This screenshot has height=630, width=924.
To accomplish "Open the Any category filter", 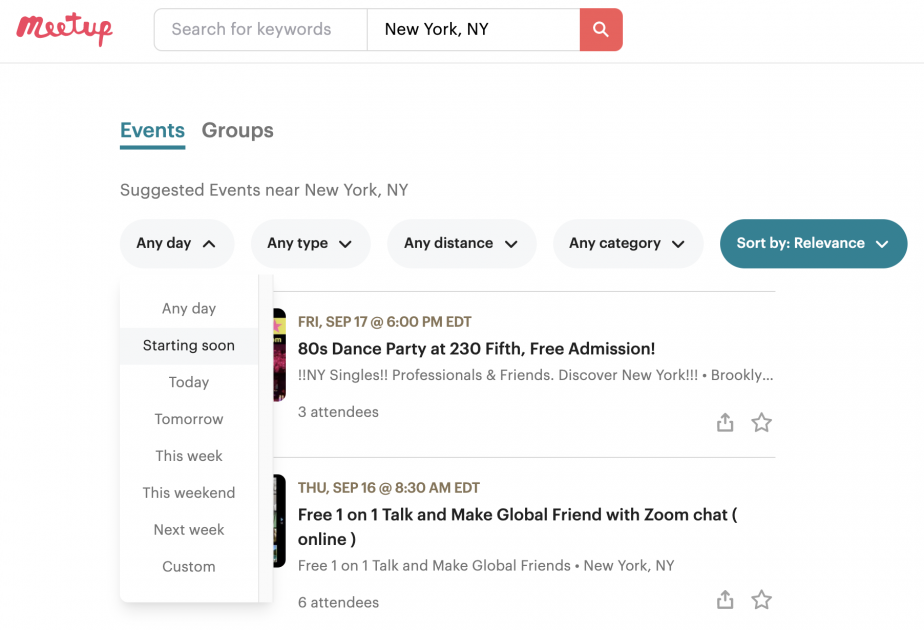I will pyautogui.click(x=628, y=243).
